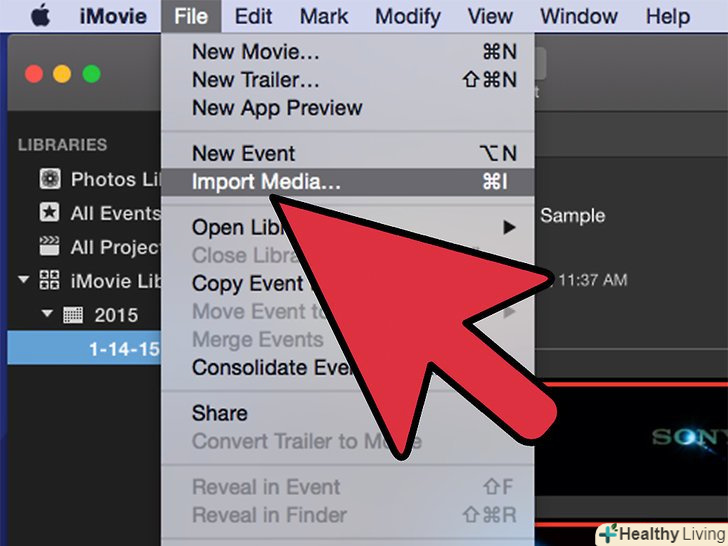
Task: Select the All Events star icon
Action: click(x=49, y=213)
